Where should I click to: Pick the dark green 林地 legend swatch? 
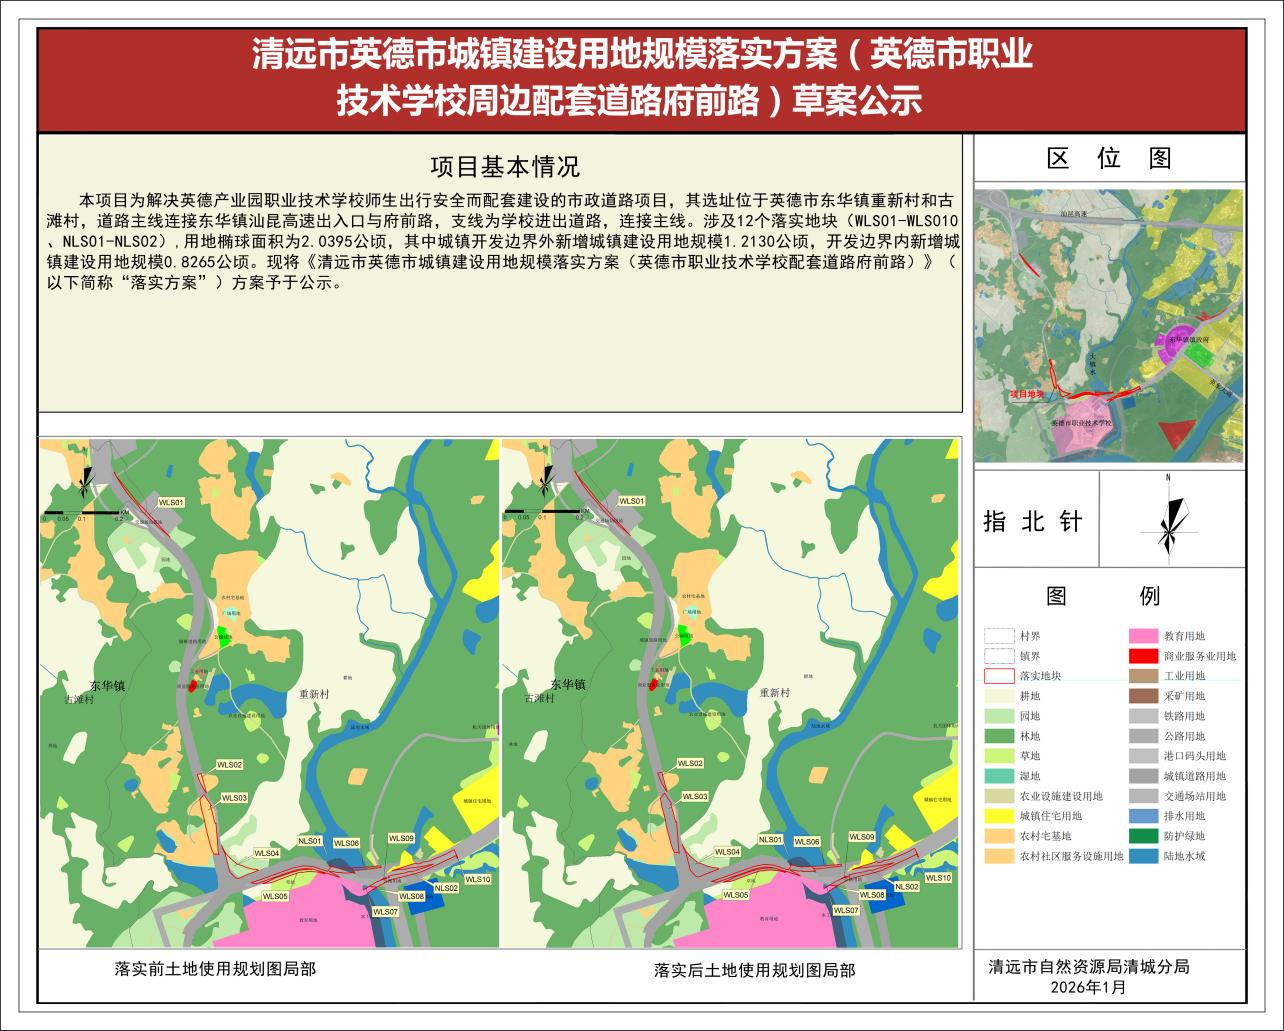tap(997, 736)
